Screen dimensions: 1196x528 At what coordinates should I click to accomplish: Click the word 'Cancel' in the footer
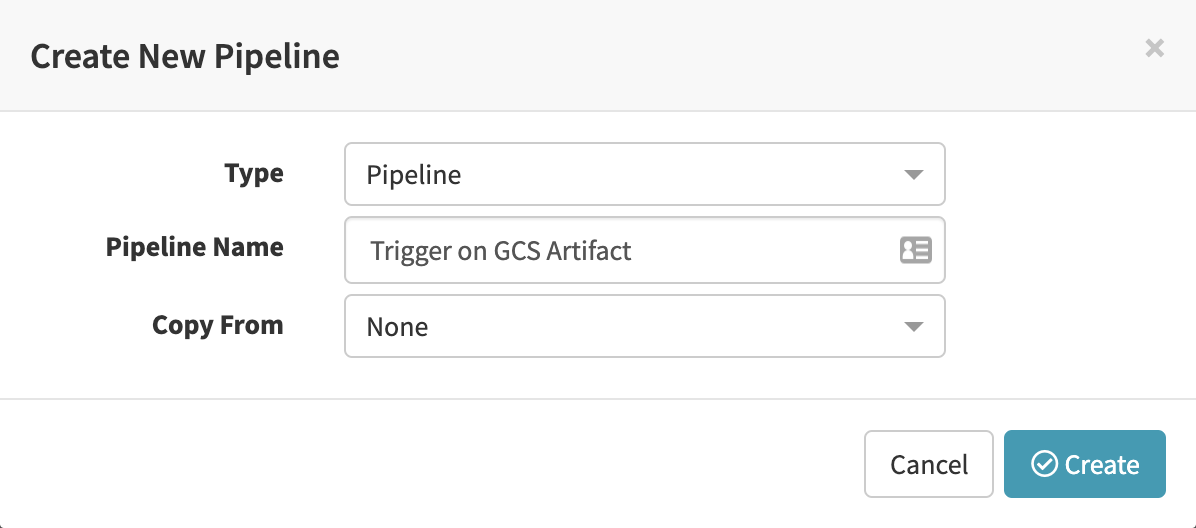pyautogui.click(x=929, y=464)
